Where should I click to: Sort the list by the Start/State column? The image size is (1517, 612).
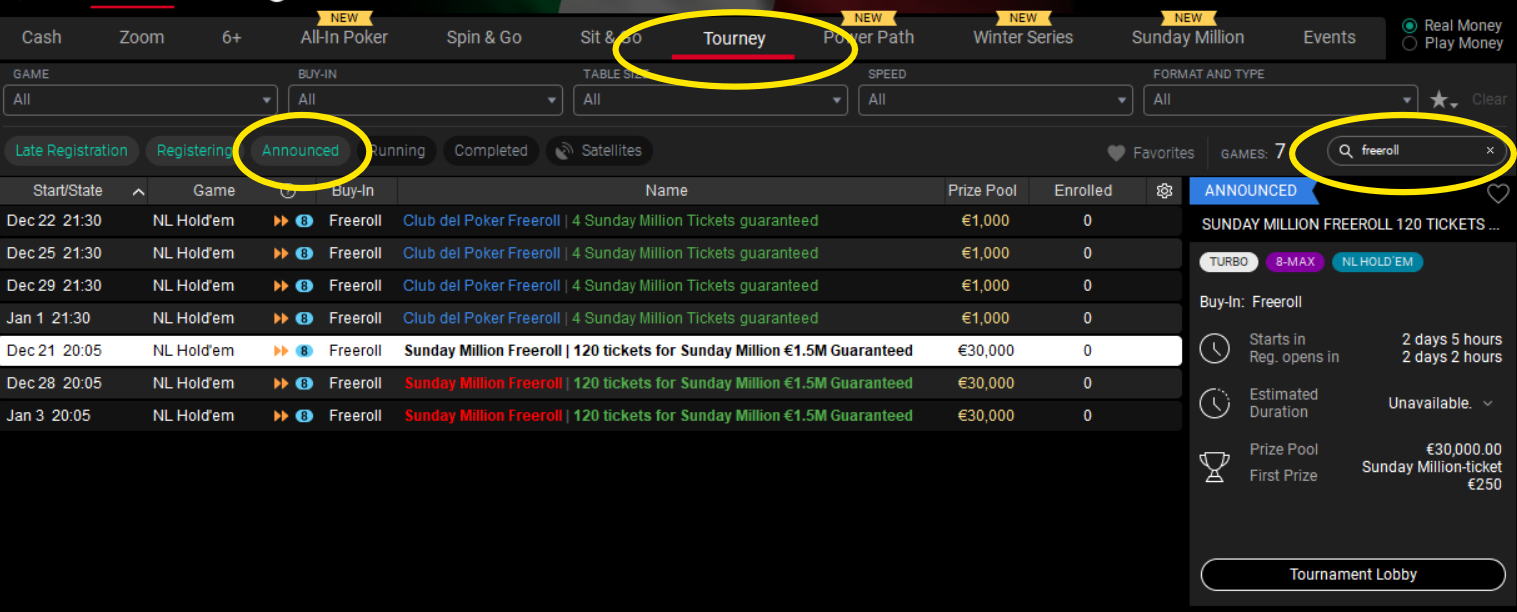(x=68, y=191)
